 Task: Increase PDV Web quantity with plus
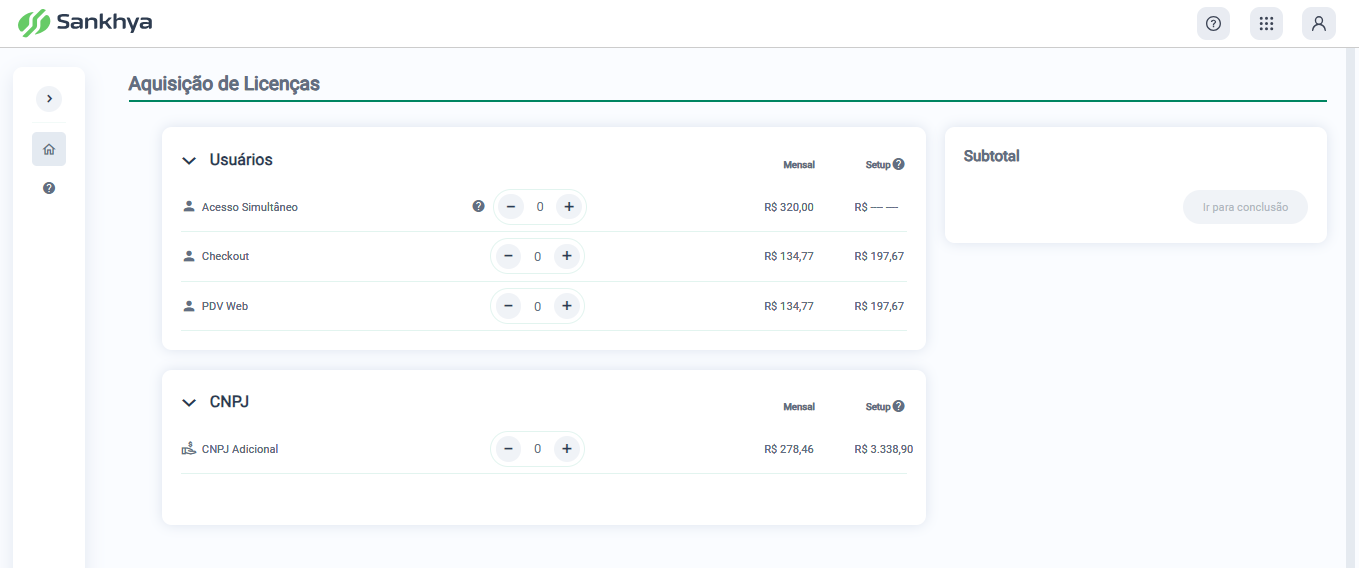(x=566, y=306)
